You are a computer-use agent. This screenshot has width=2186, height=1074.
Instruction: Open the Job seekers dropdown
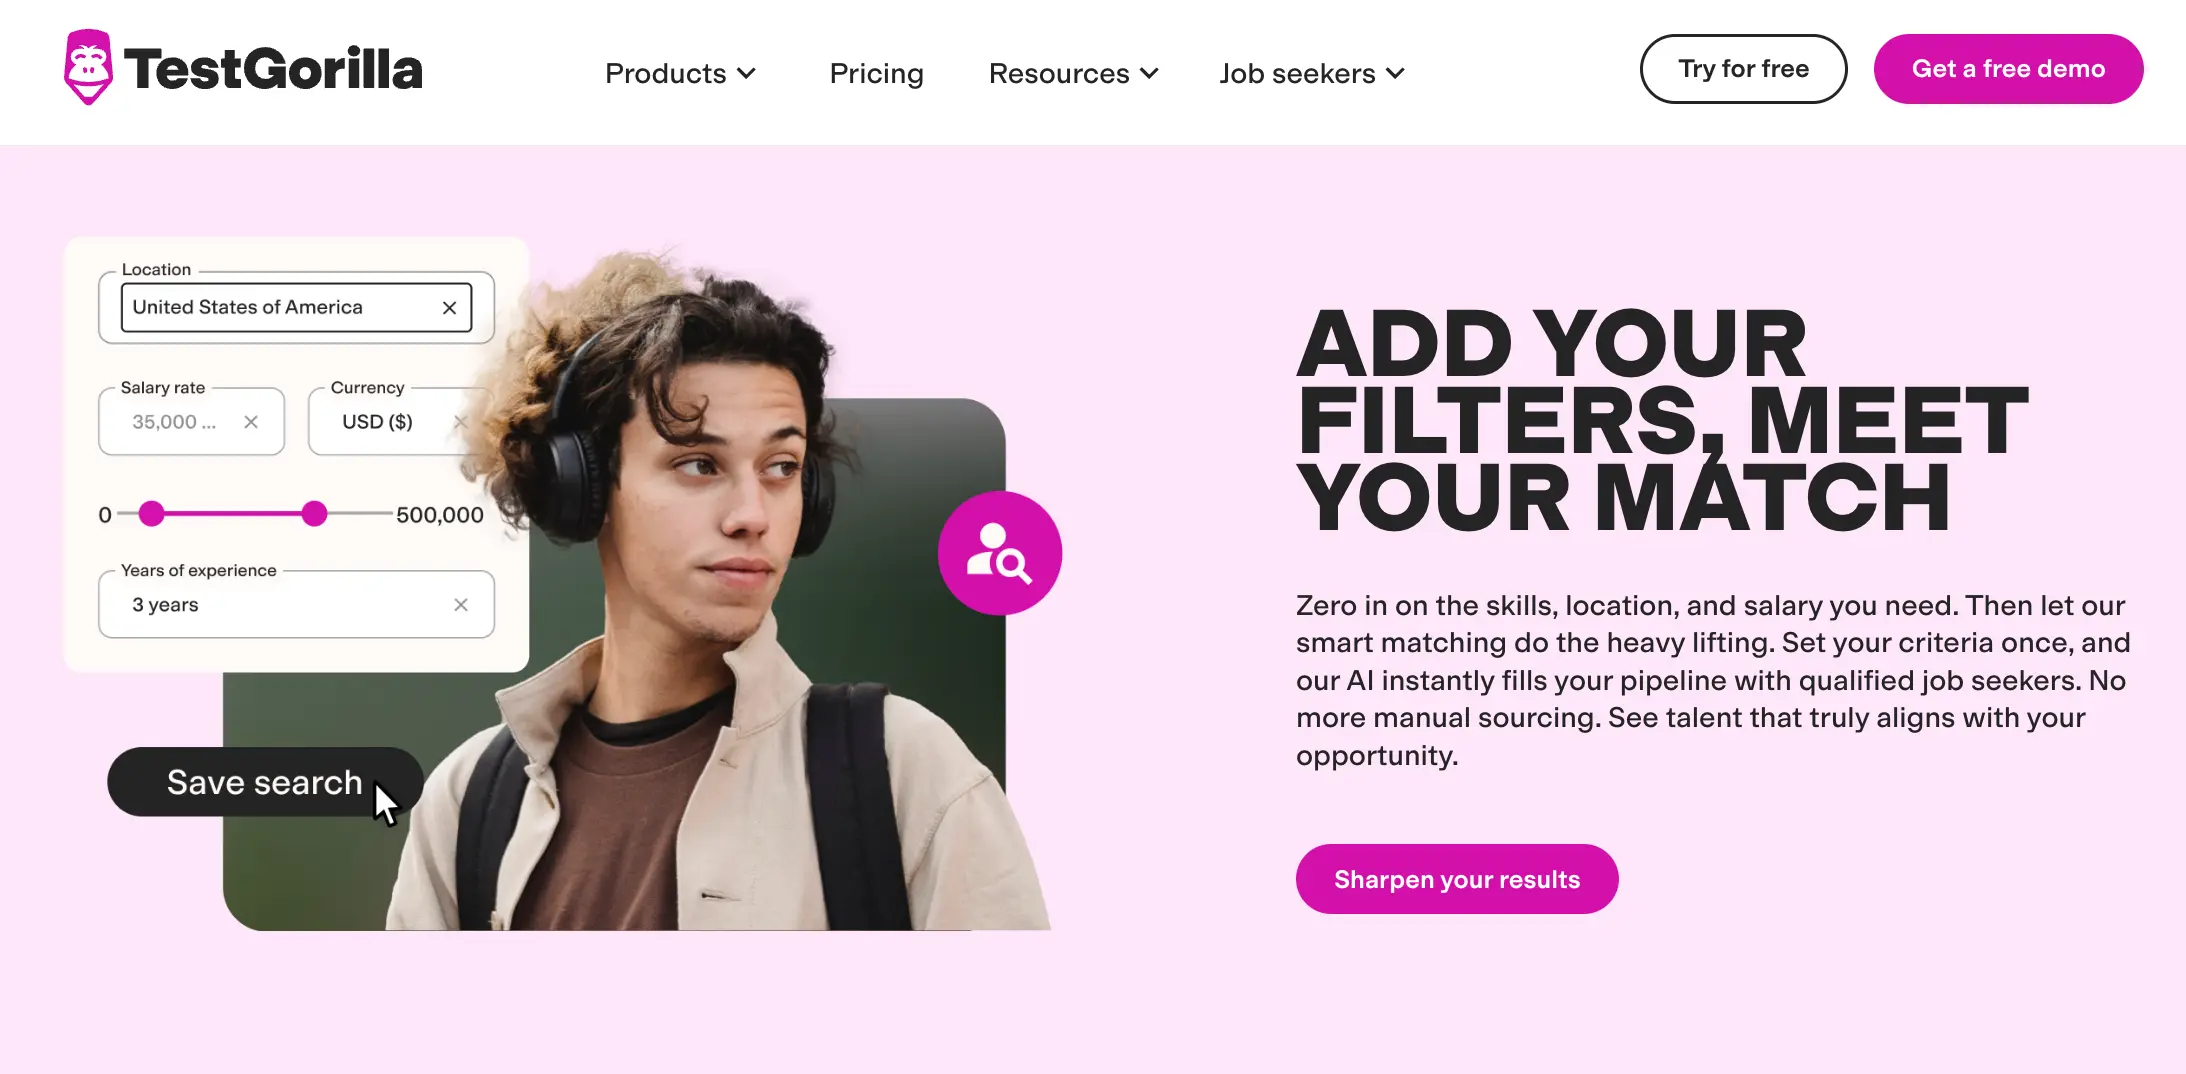1311,73
